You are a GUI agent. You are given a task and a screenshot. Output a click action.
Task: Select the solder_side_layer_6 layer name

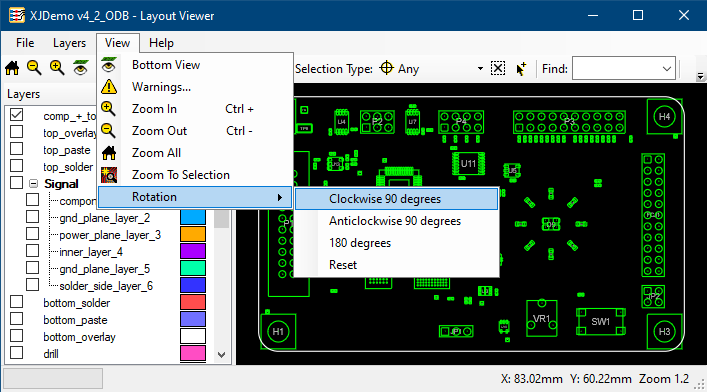106,286
